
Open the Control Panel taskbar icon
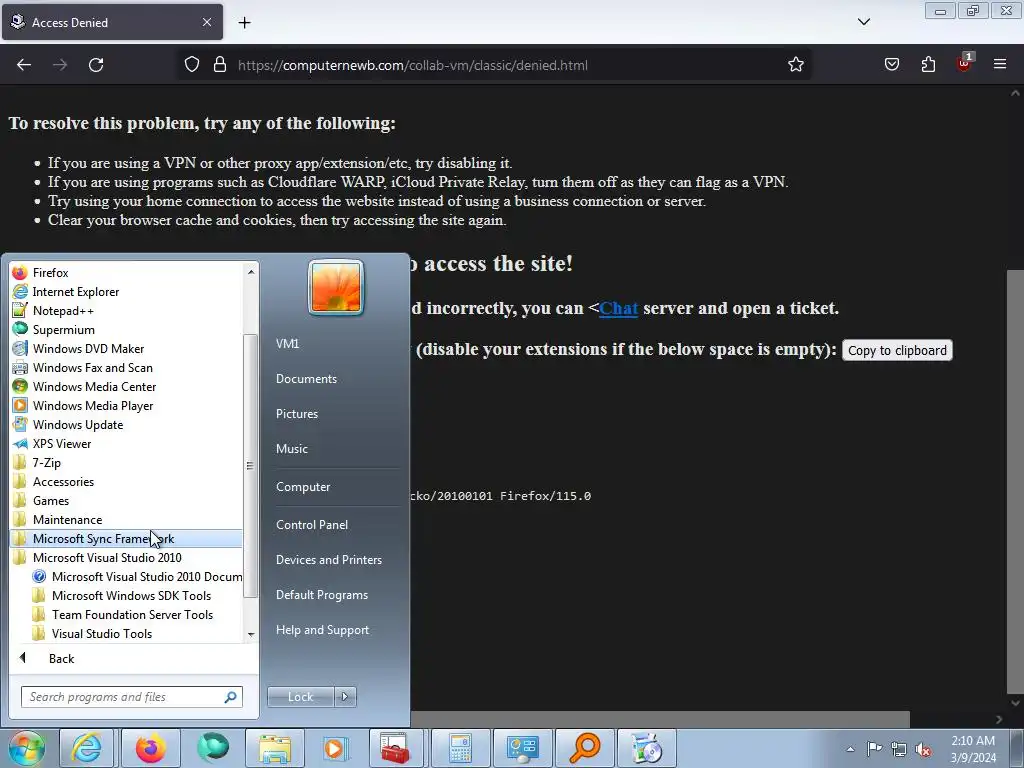(522, 748)
